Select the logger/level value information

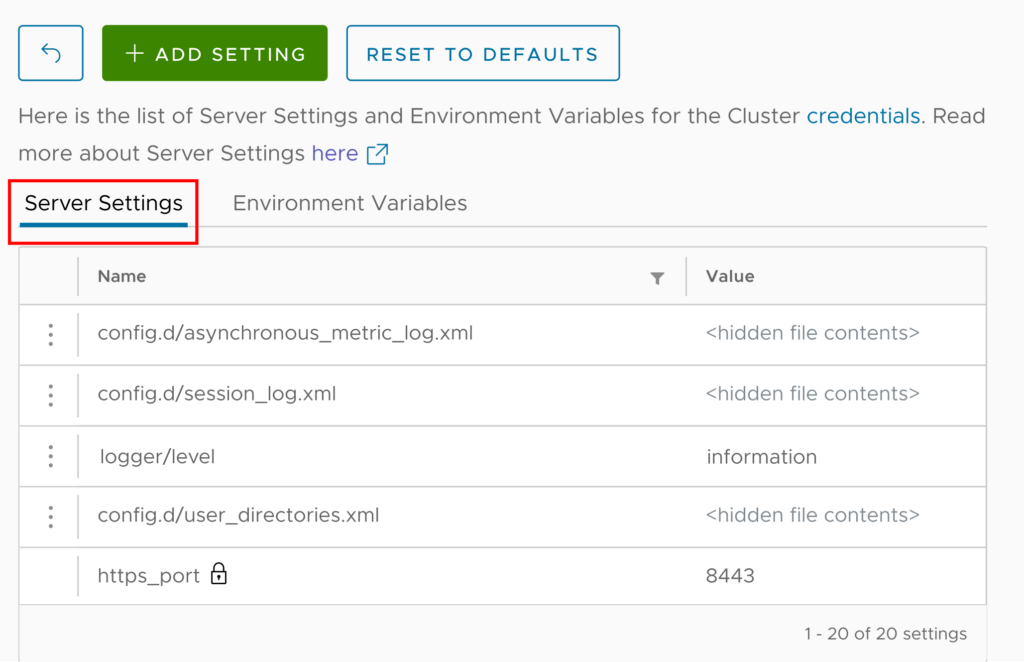click(x=762, y=456)
